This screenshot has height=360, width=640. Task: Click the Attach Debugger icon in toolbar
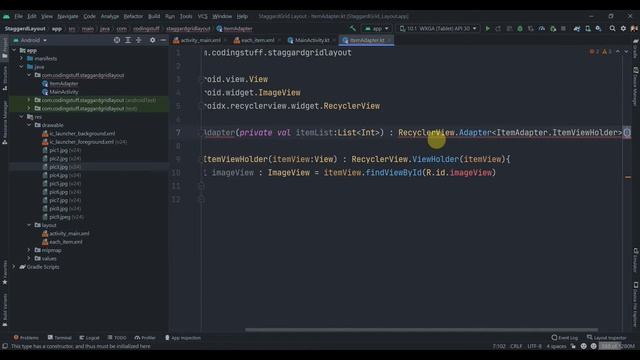[x=553, y=29]
